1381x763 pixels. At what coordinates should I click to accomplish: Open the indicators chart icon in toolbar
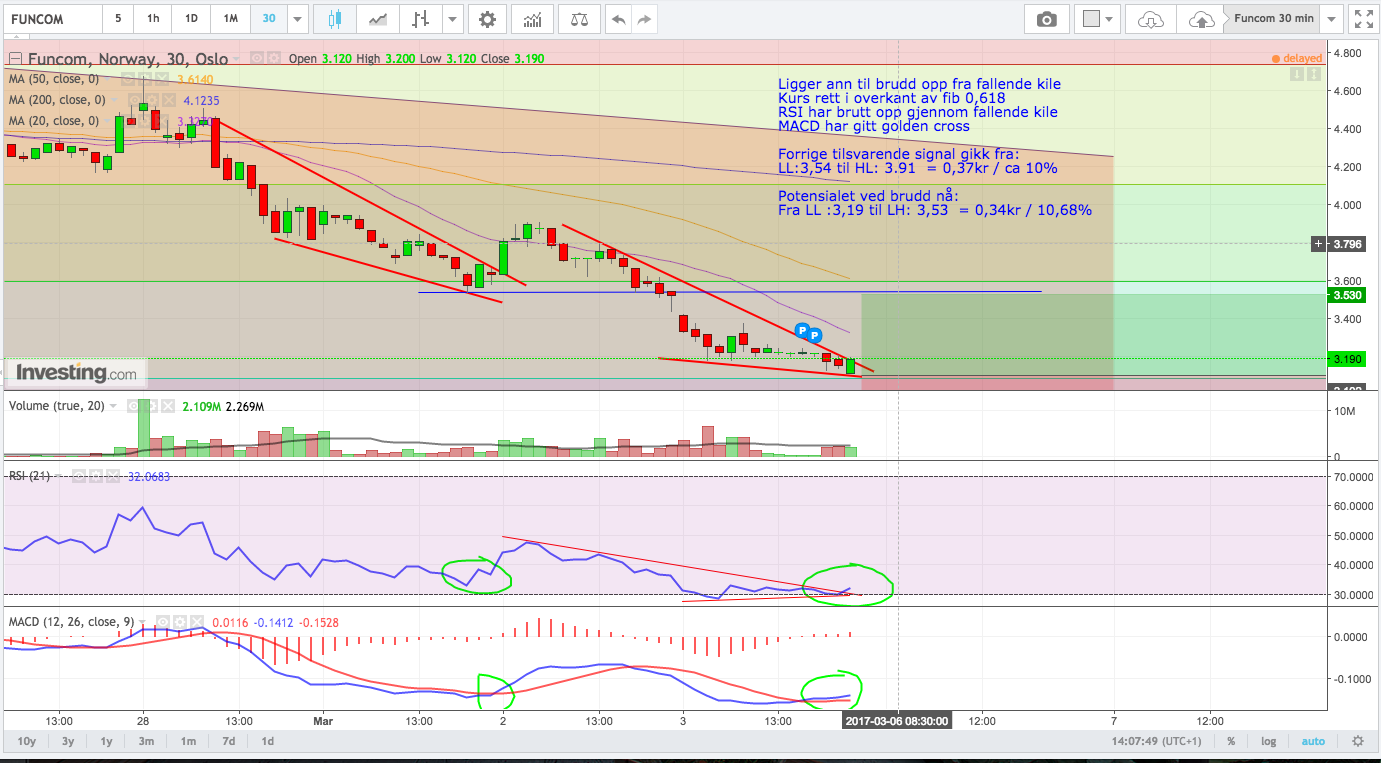[x=533, y=19]
